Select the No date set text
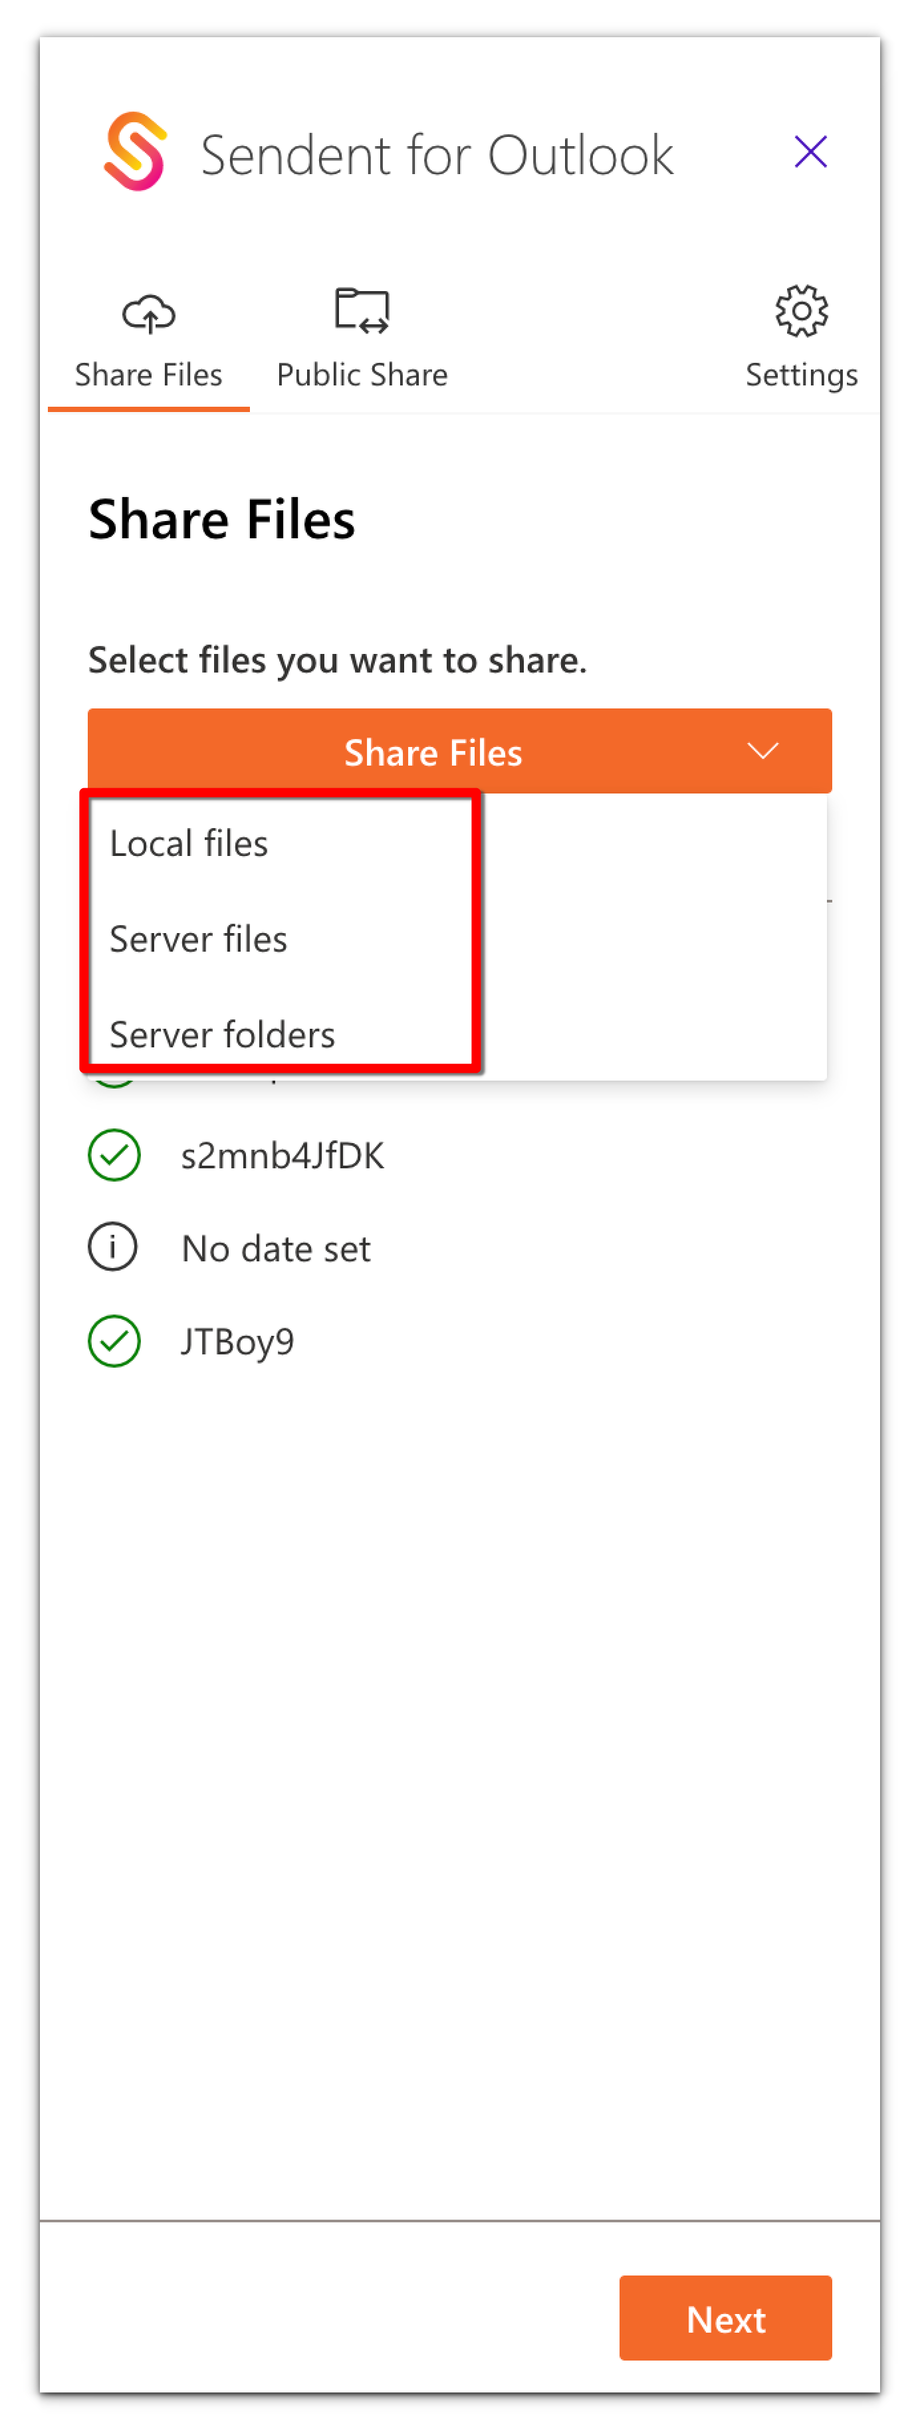 pos(276,1249)
